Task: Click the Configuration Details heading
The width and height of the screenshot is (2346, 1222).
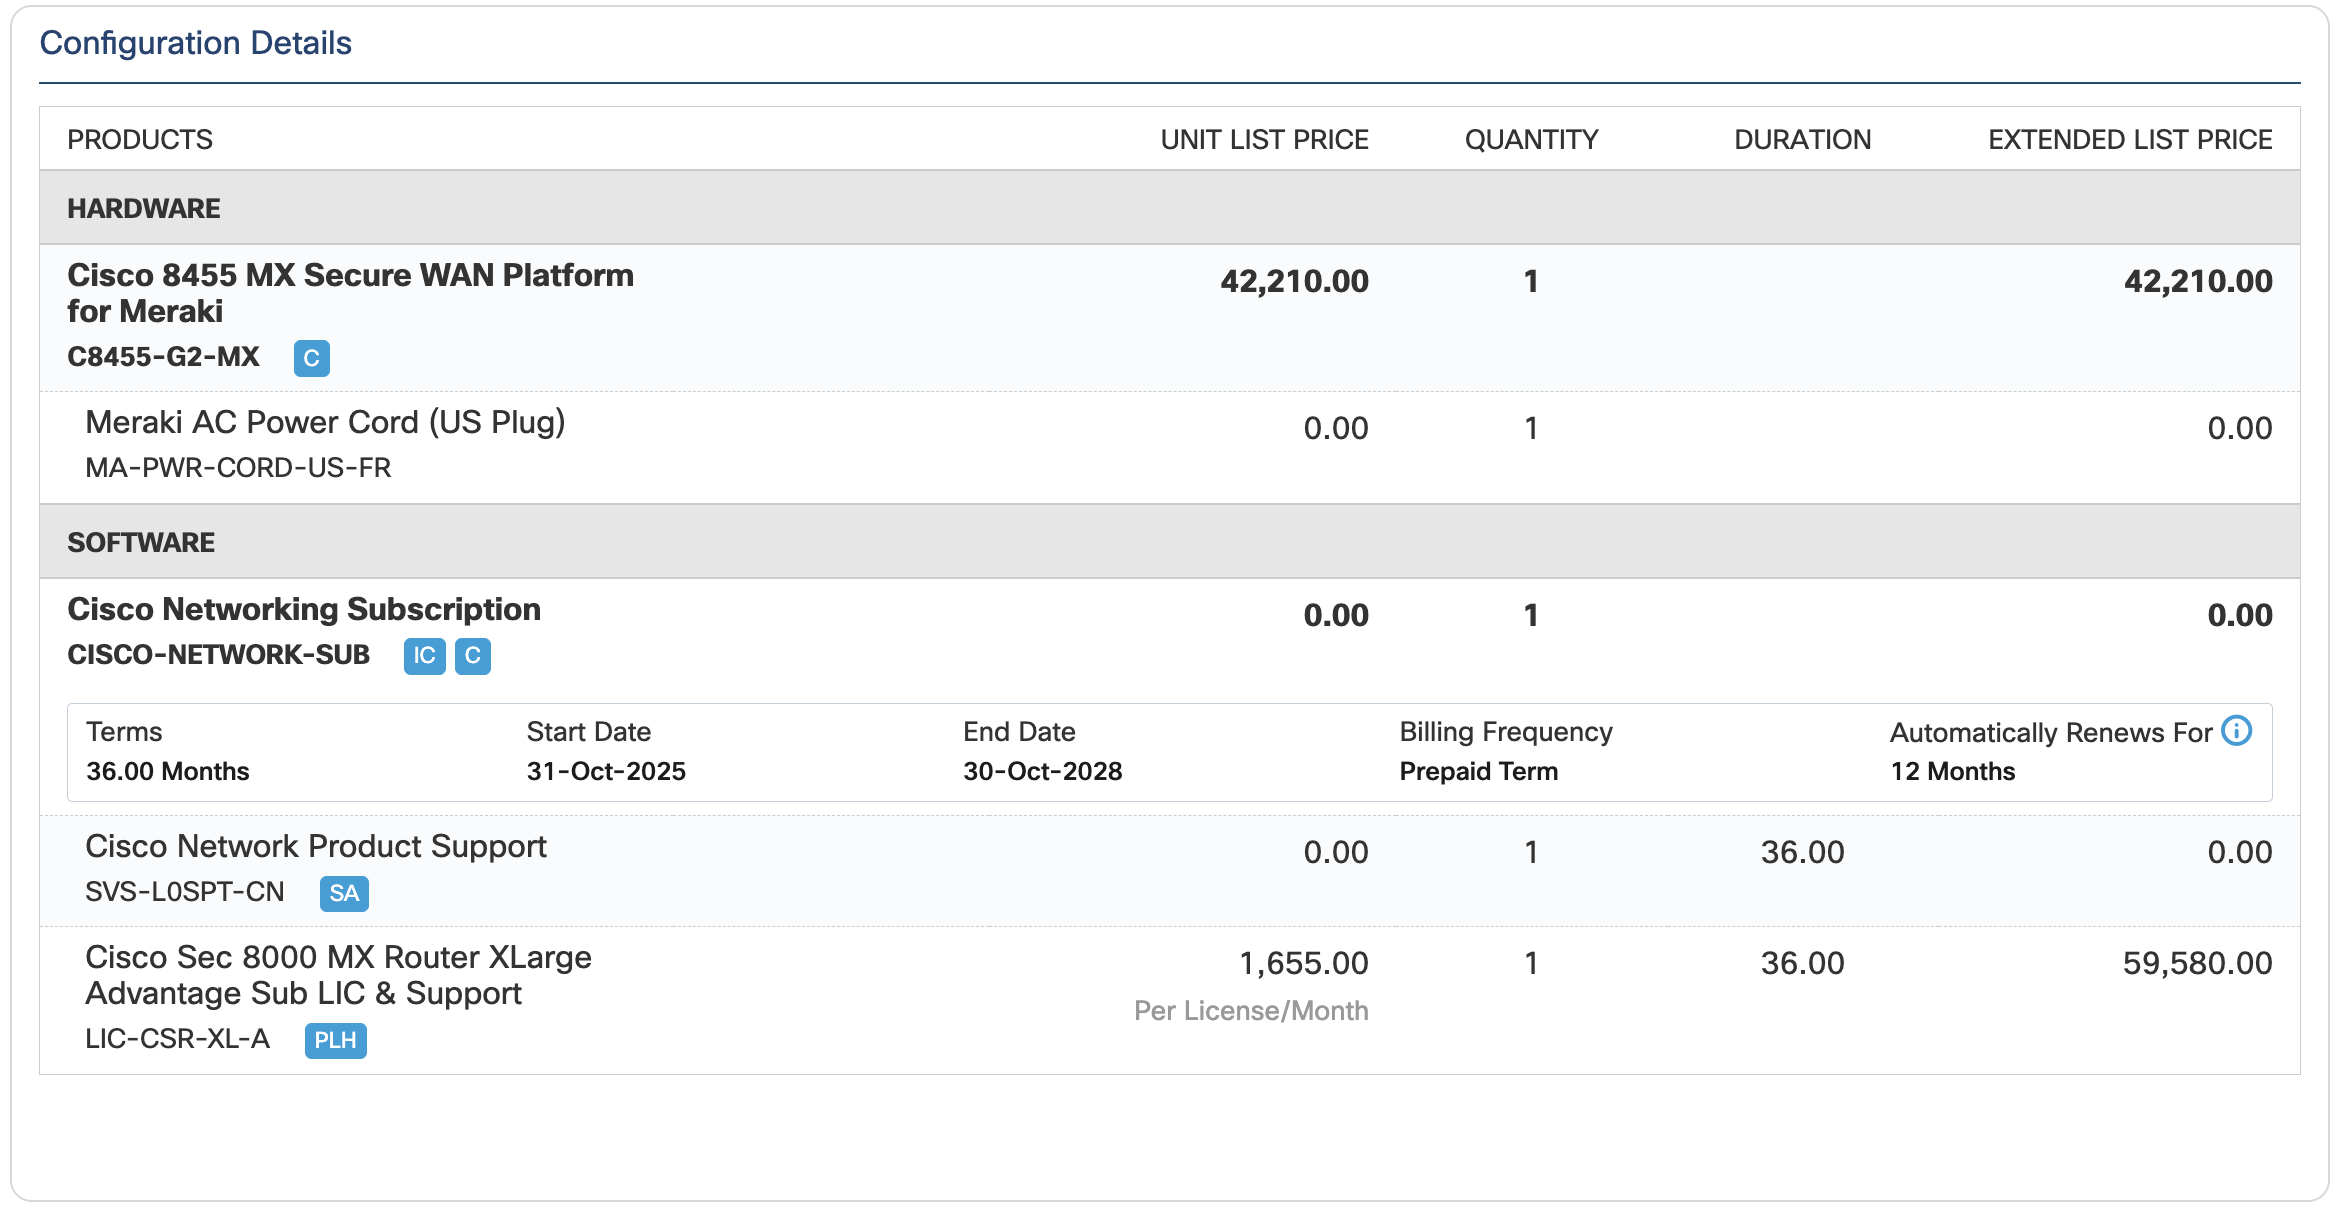Action: (195, 43)
